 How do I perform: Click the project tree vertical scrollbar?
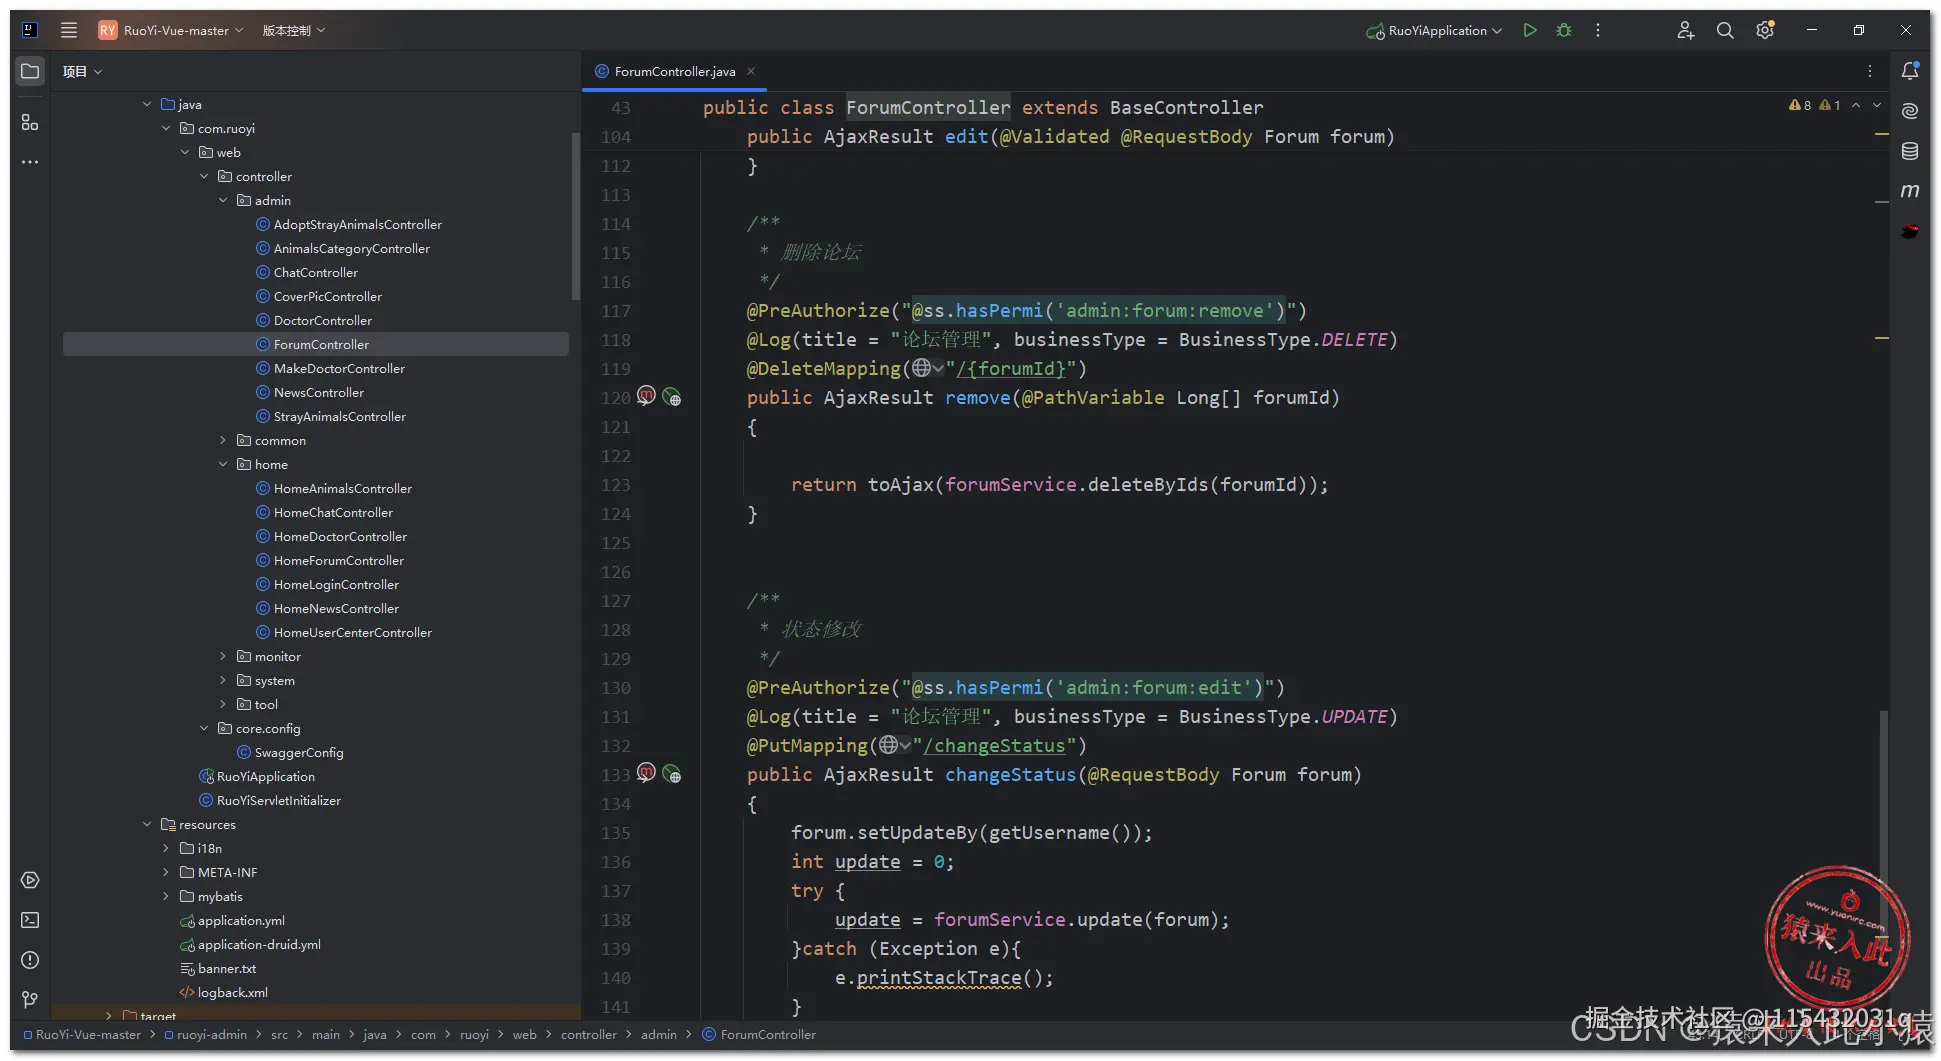click(575, 215)
